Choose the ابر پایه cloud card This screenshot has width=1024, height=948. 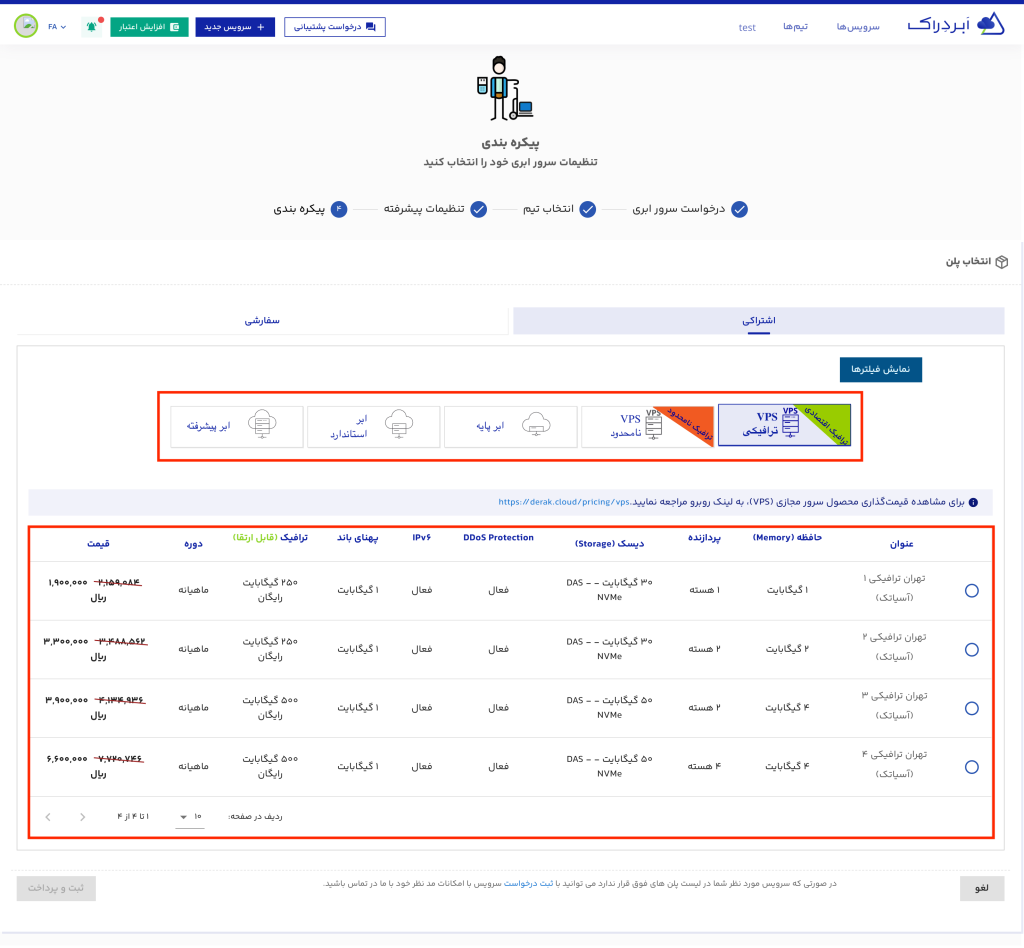510,426
